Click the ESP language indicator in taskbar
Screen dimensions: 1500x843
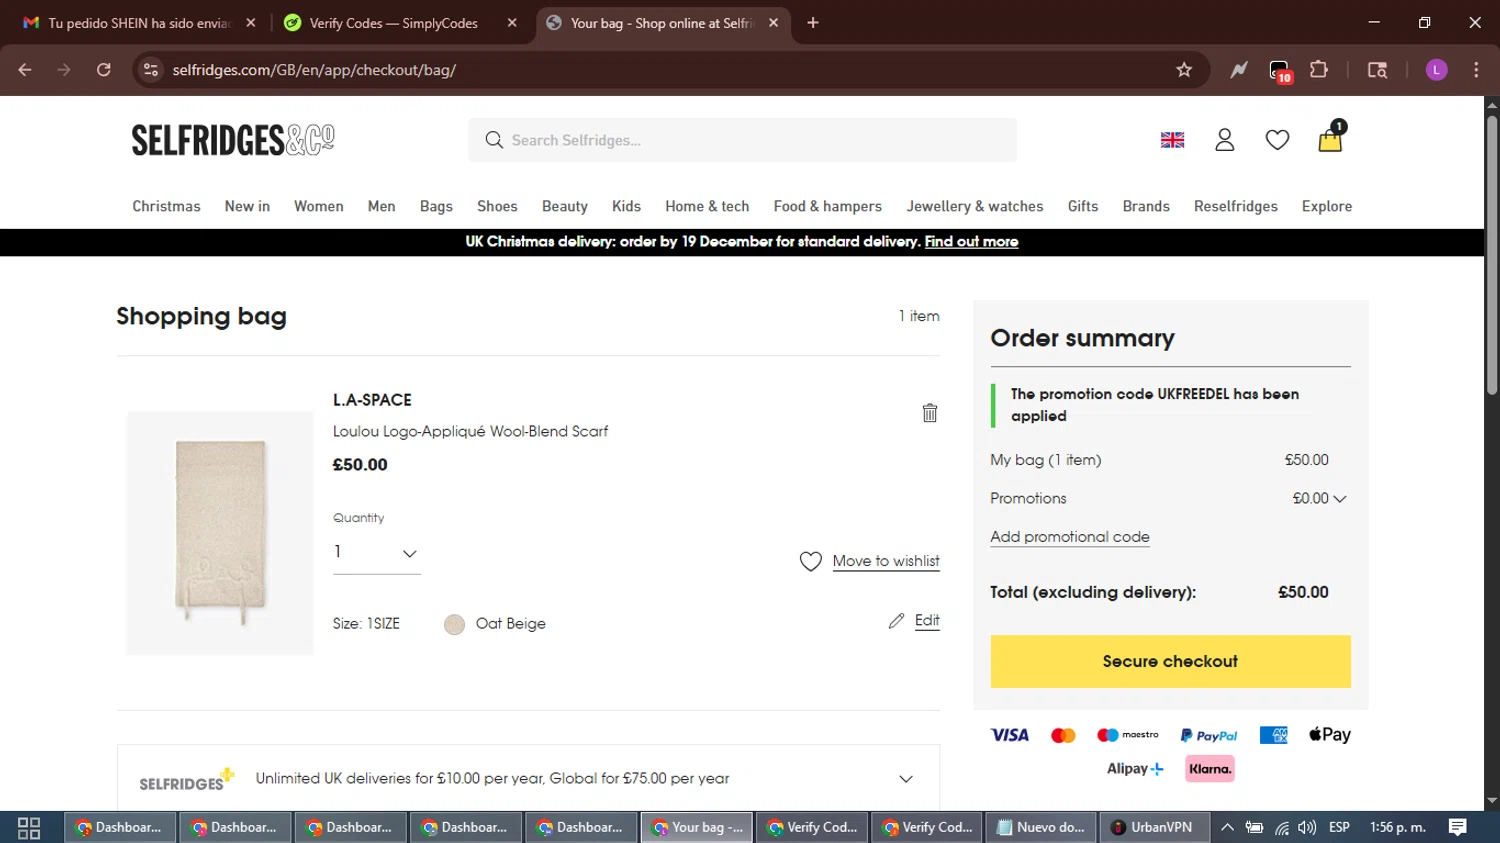click(x=1339, y=827)
